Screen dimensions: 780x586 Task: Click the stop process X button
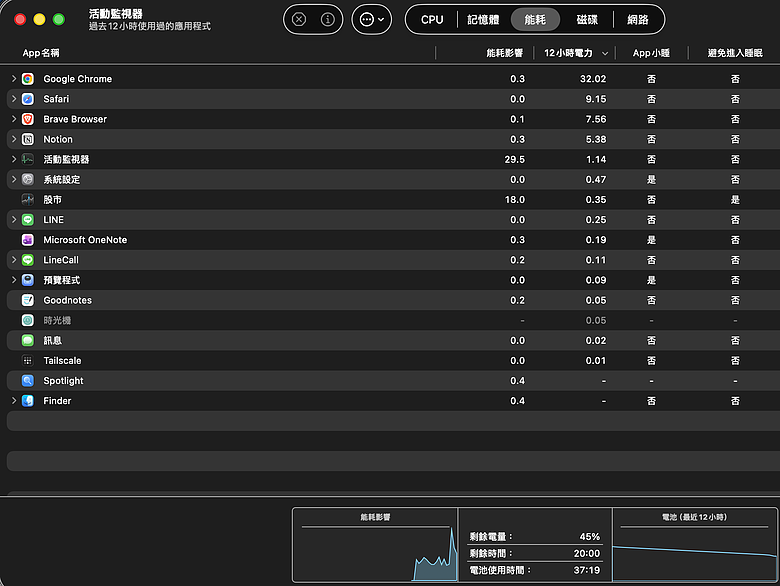click(x=299, y=19)
